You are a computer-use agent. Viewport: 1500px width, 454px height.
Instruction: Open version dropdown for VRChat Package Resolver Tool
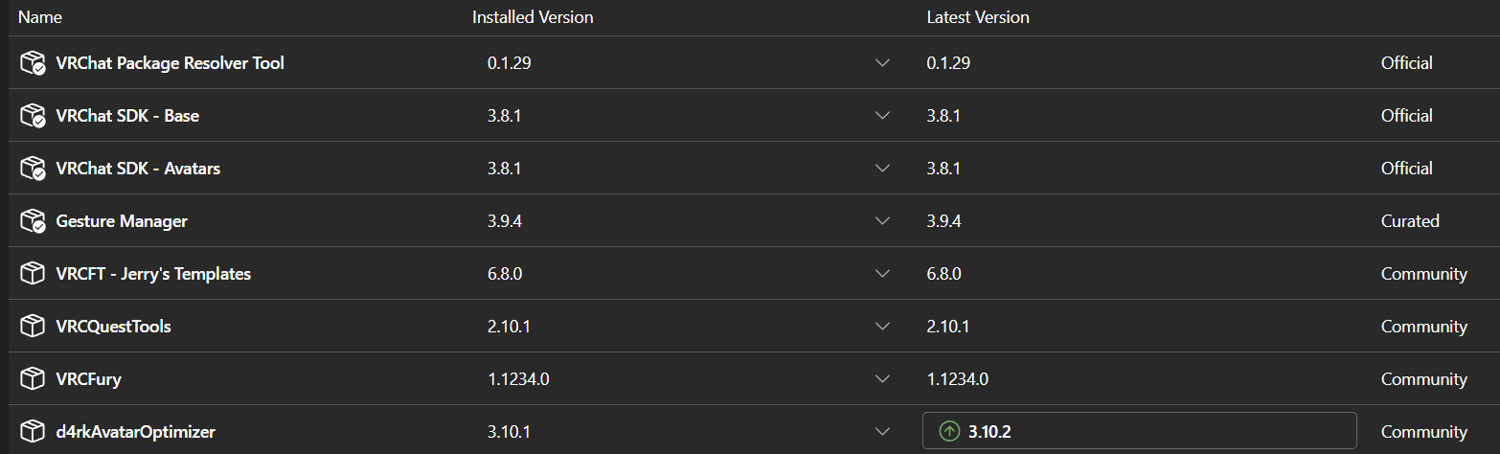click(882, 63)
